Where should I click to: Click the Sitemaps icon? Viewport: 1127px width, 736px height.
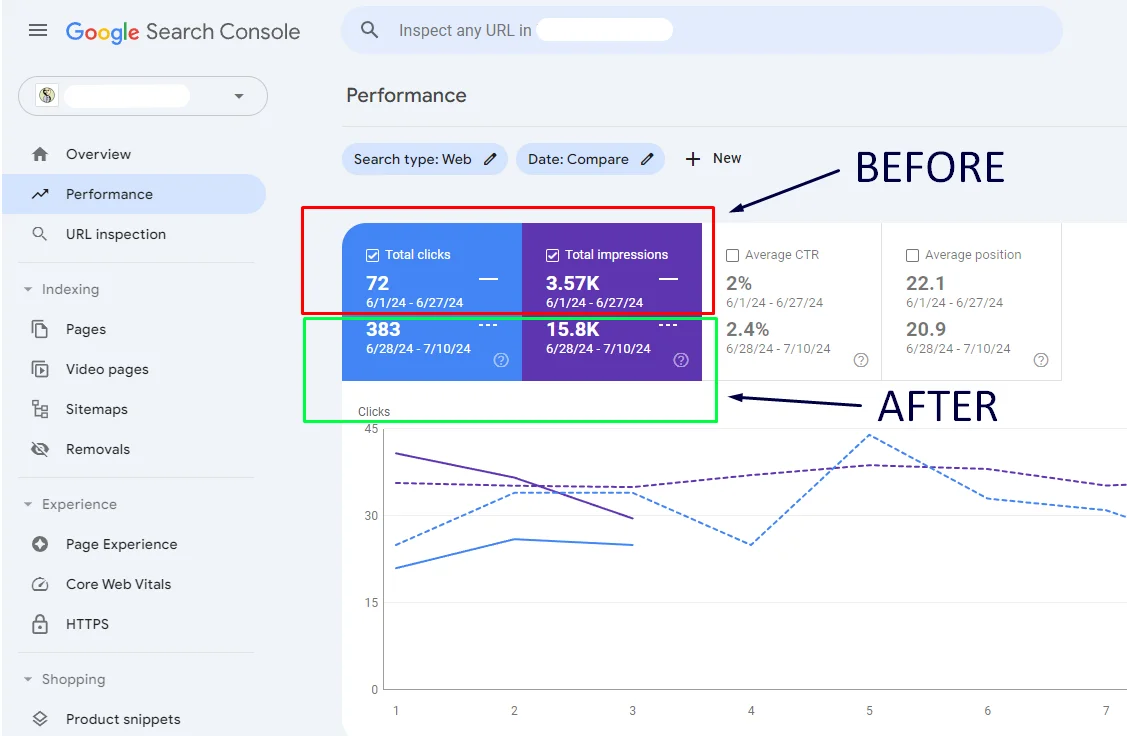tap(40, 409)
